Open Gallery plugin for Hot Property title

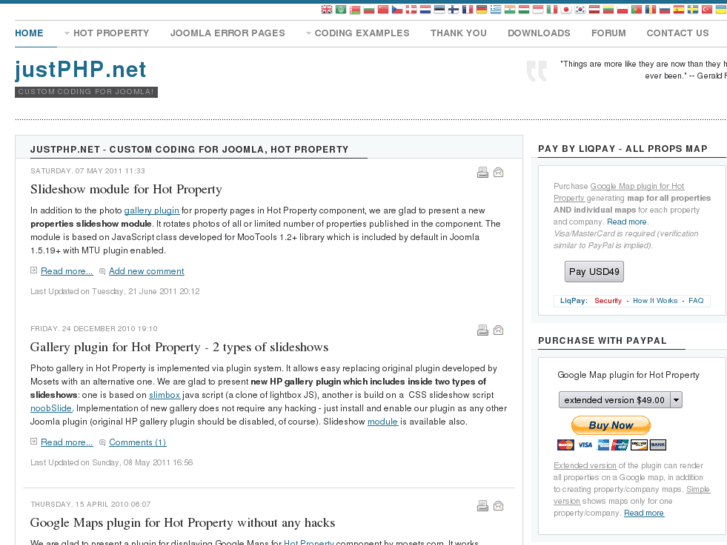coord(179,347)
